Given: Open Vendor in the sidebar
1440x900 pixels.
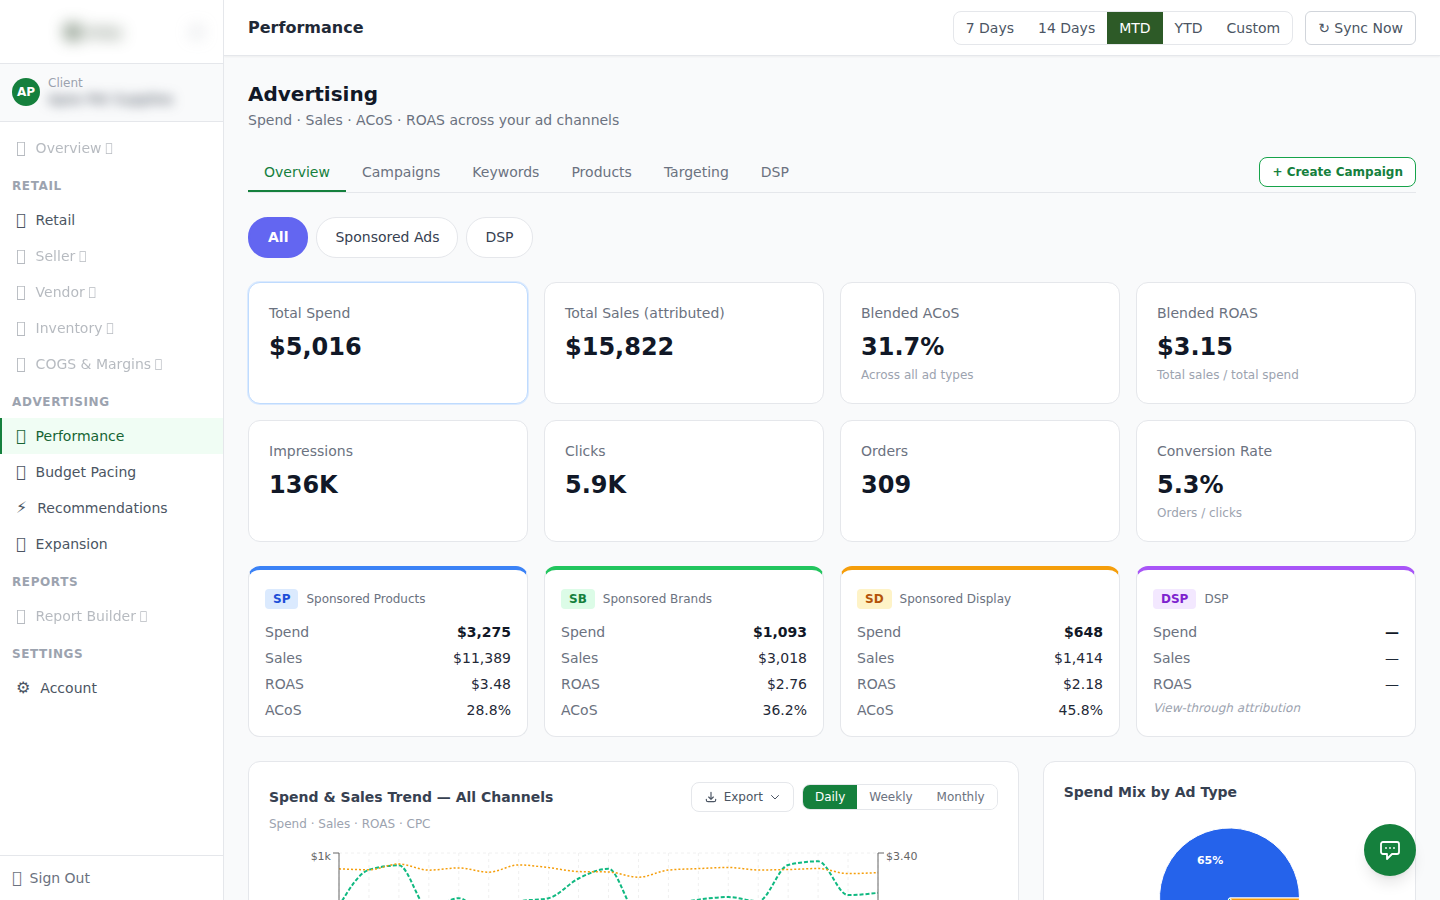Looking at the screenshot, I should (111, 292).
